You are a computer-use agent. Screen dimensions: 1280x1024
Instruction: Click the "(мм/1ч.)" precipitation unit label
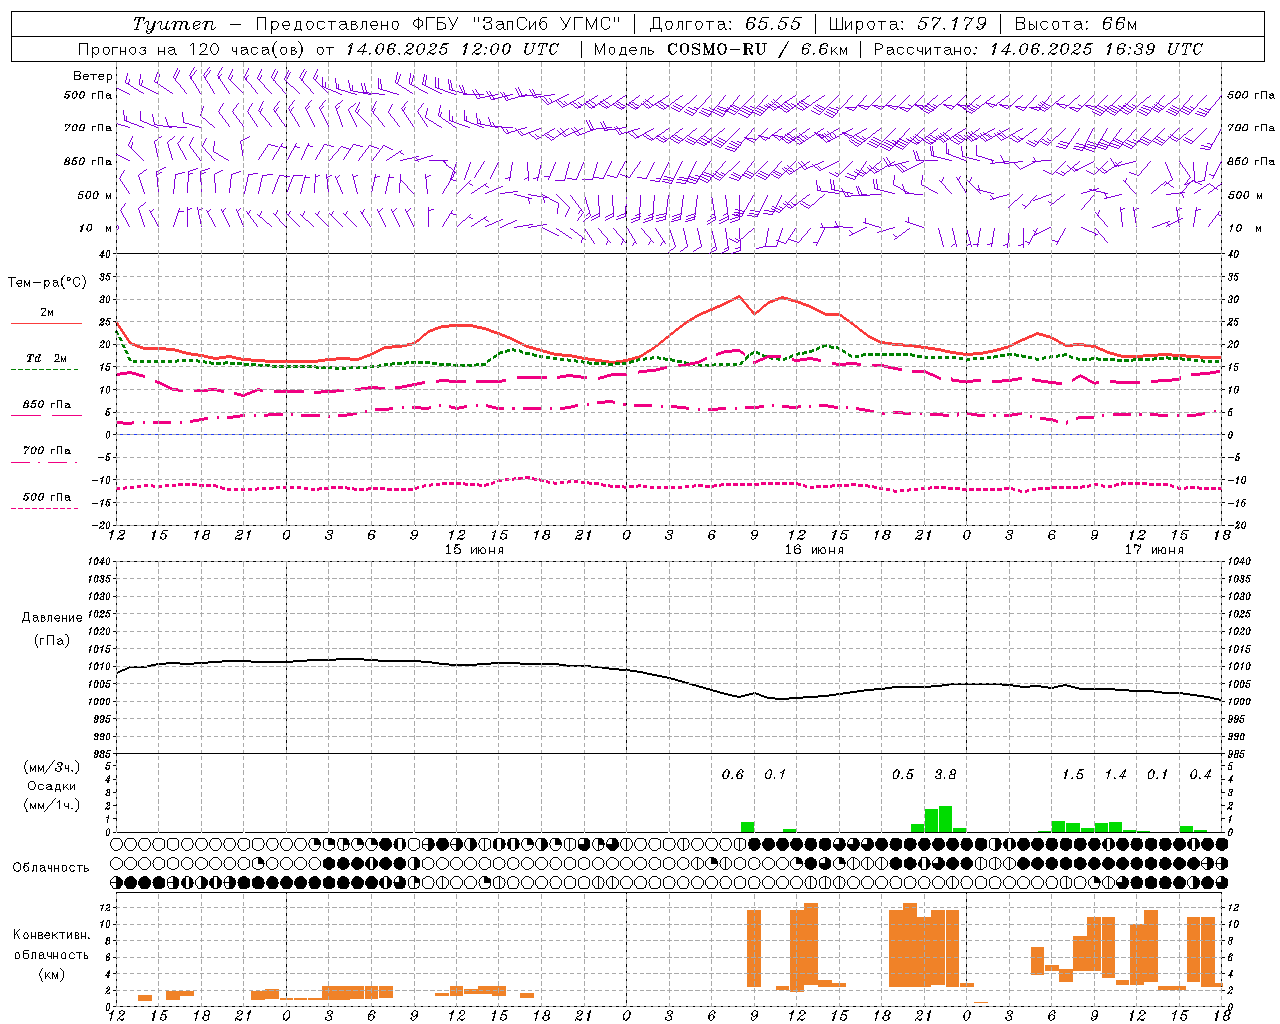click(x=51, y=805)
